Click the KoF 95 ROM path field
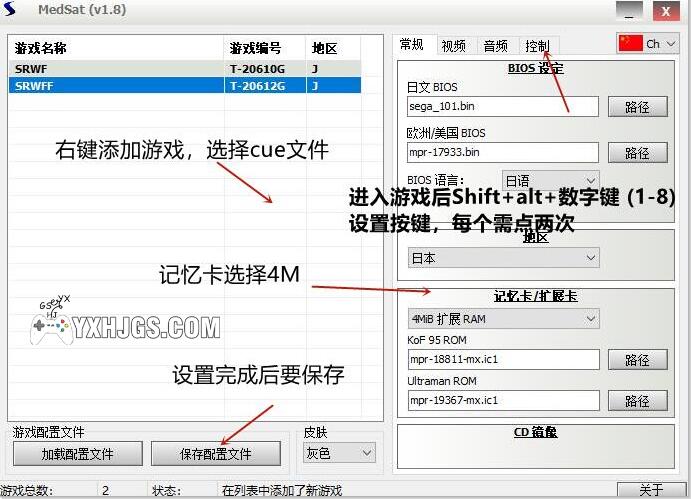Image resolution: width=691 pixels, height=499 pixels. [x=503, y=359]
